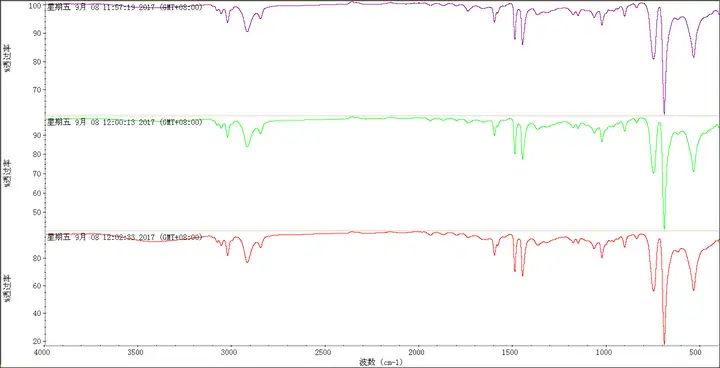Select the red spectrum's deepest peak near 700
This screenshot has width=720, height=368.
pyautogui.click(x=664, y=342)
